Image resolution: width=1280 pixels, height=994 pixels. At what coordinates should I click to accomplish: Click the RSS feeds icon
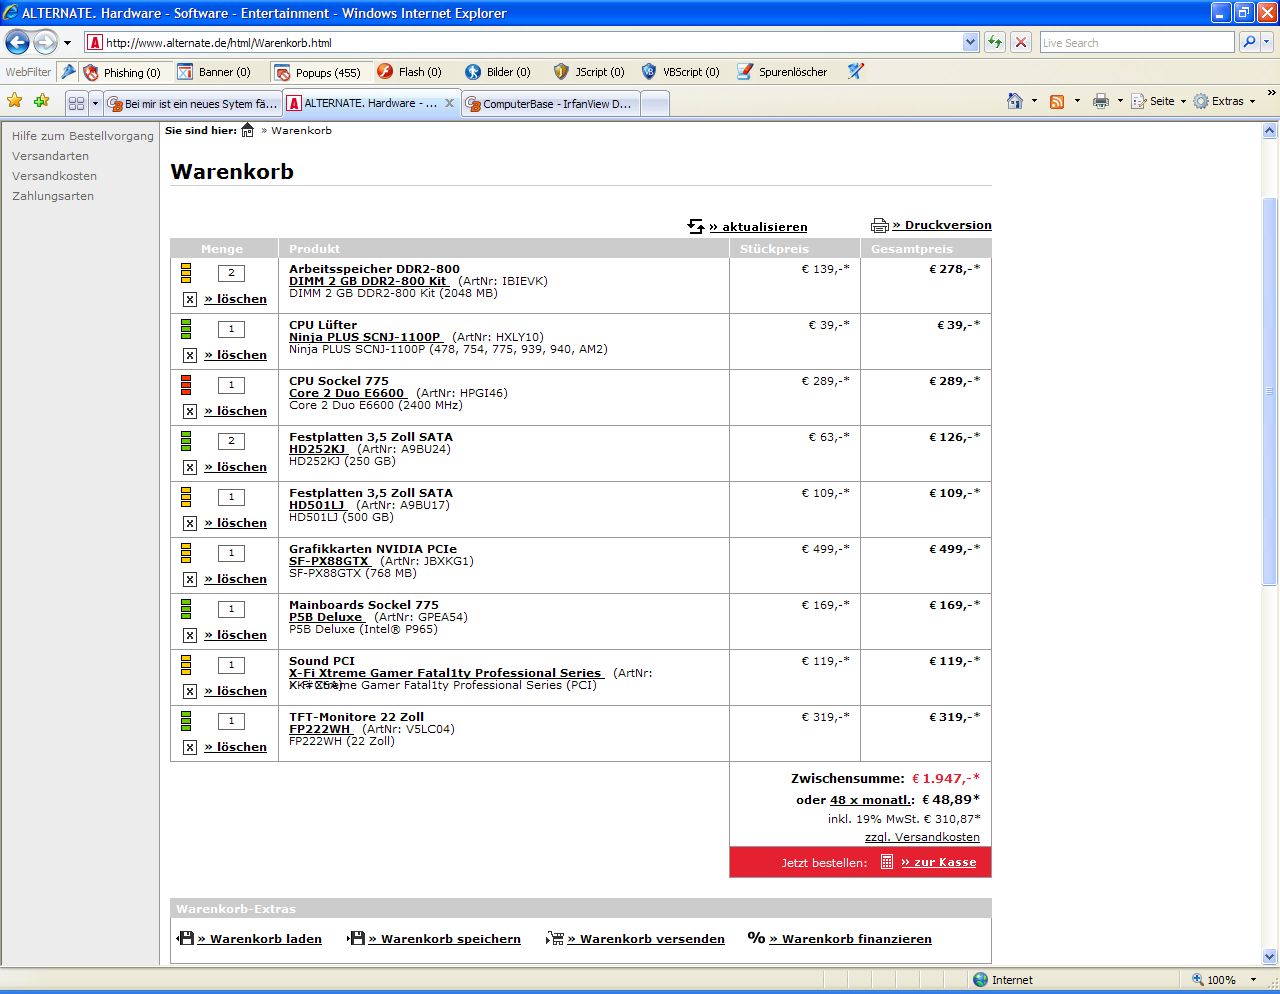(x=1057, y=101)
